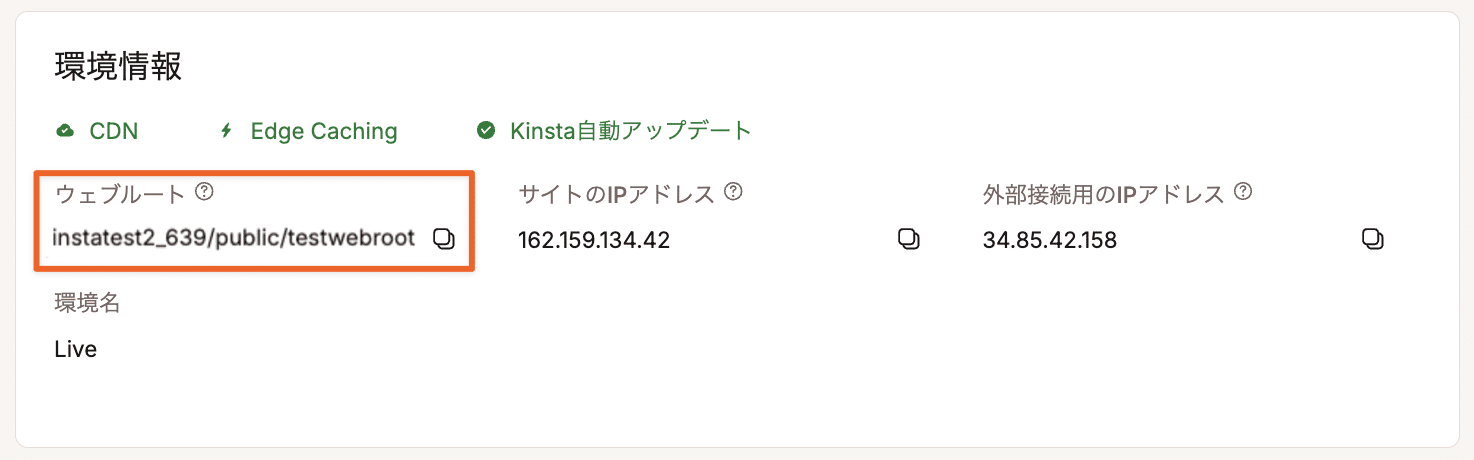Click the CDN cloud icon
This screenshot has width=1474, height=460.
[65, 131]
